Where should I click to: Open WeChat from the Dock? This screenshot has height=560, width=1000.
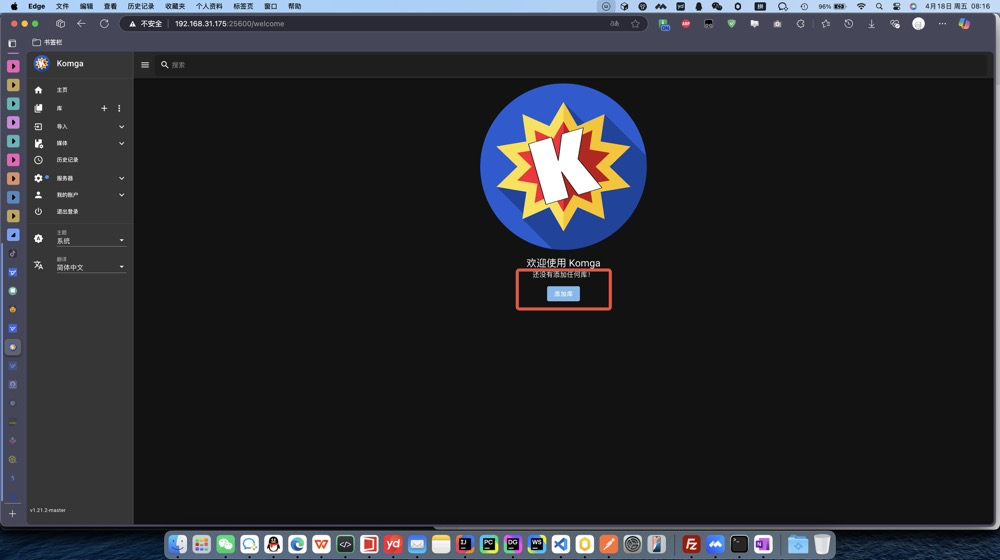pyautogui.click(x=226, y=544)
